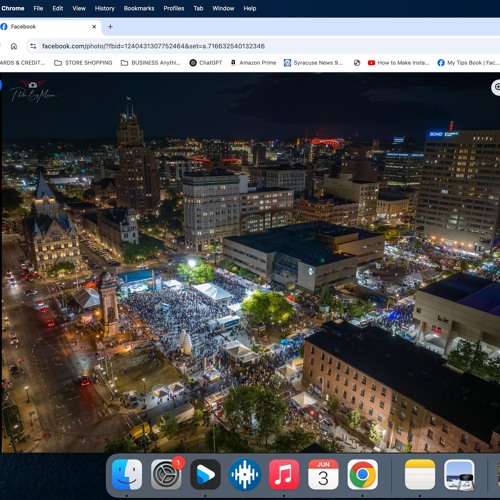View site information icon in address bar
500x500 pixels.
tap(33, 46)
